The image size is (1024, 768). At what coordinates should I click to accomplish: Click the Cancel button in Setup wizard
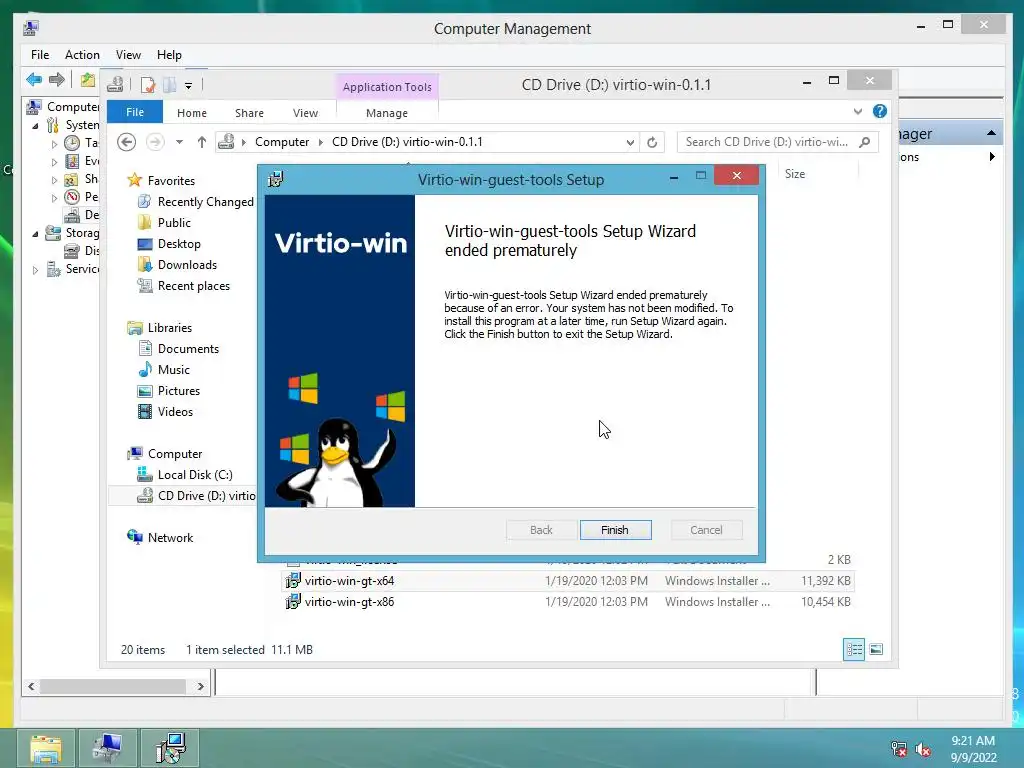click(x=706, y=530)
